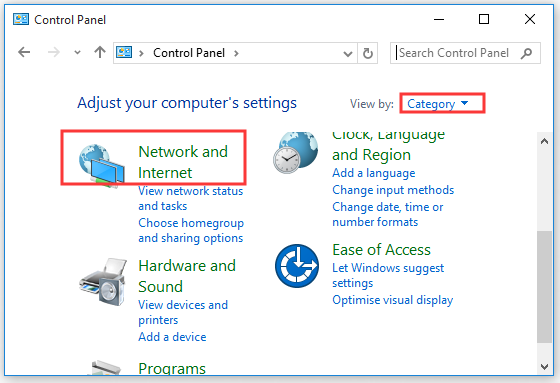560x383 pixels.
Task: Open the Hardware and Sound printer icon
Action: click(x=103, y=282)
